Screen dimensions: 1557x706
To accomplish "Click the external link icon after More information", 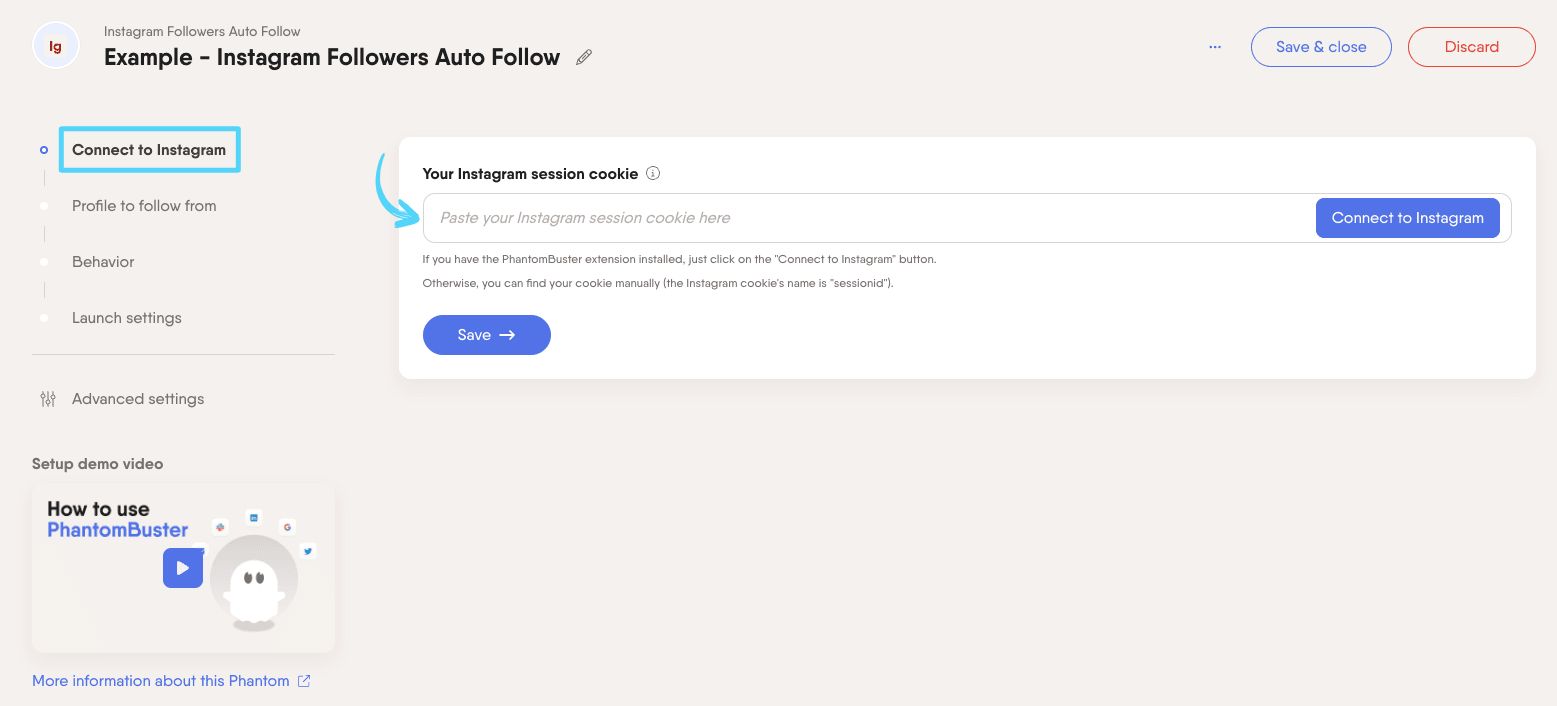I will [304, 681].
